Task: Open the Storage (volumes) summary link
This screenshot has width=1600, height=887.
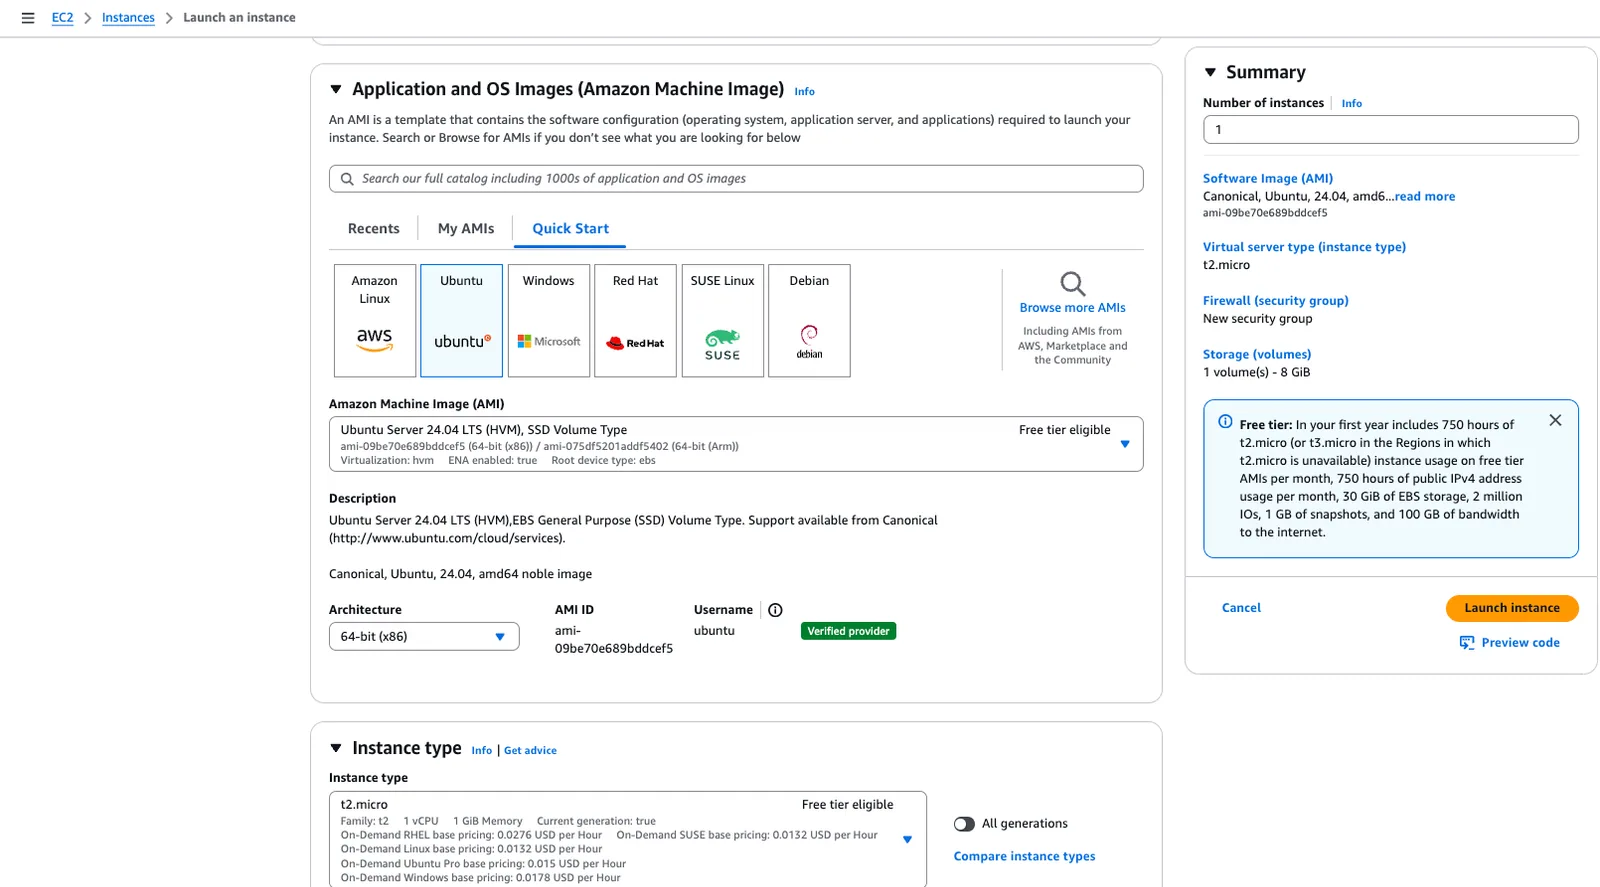Action: (x=1256, y=355)
